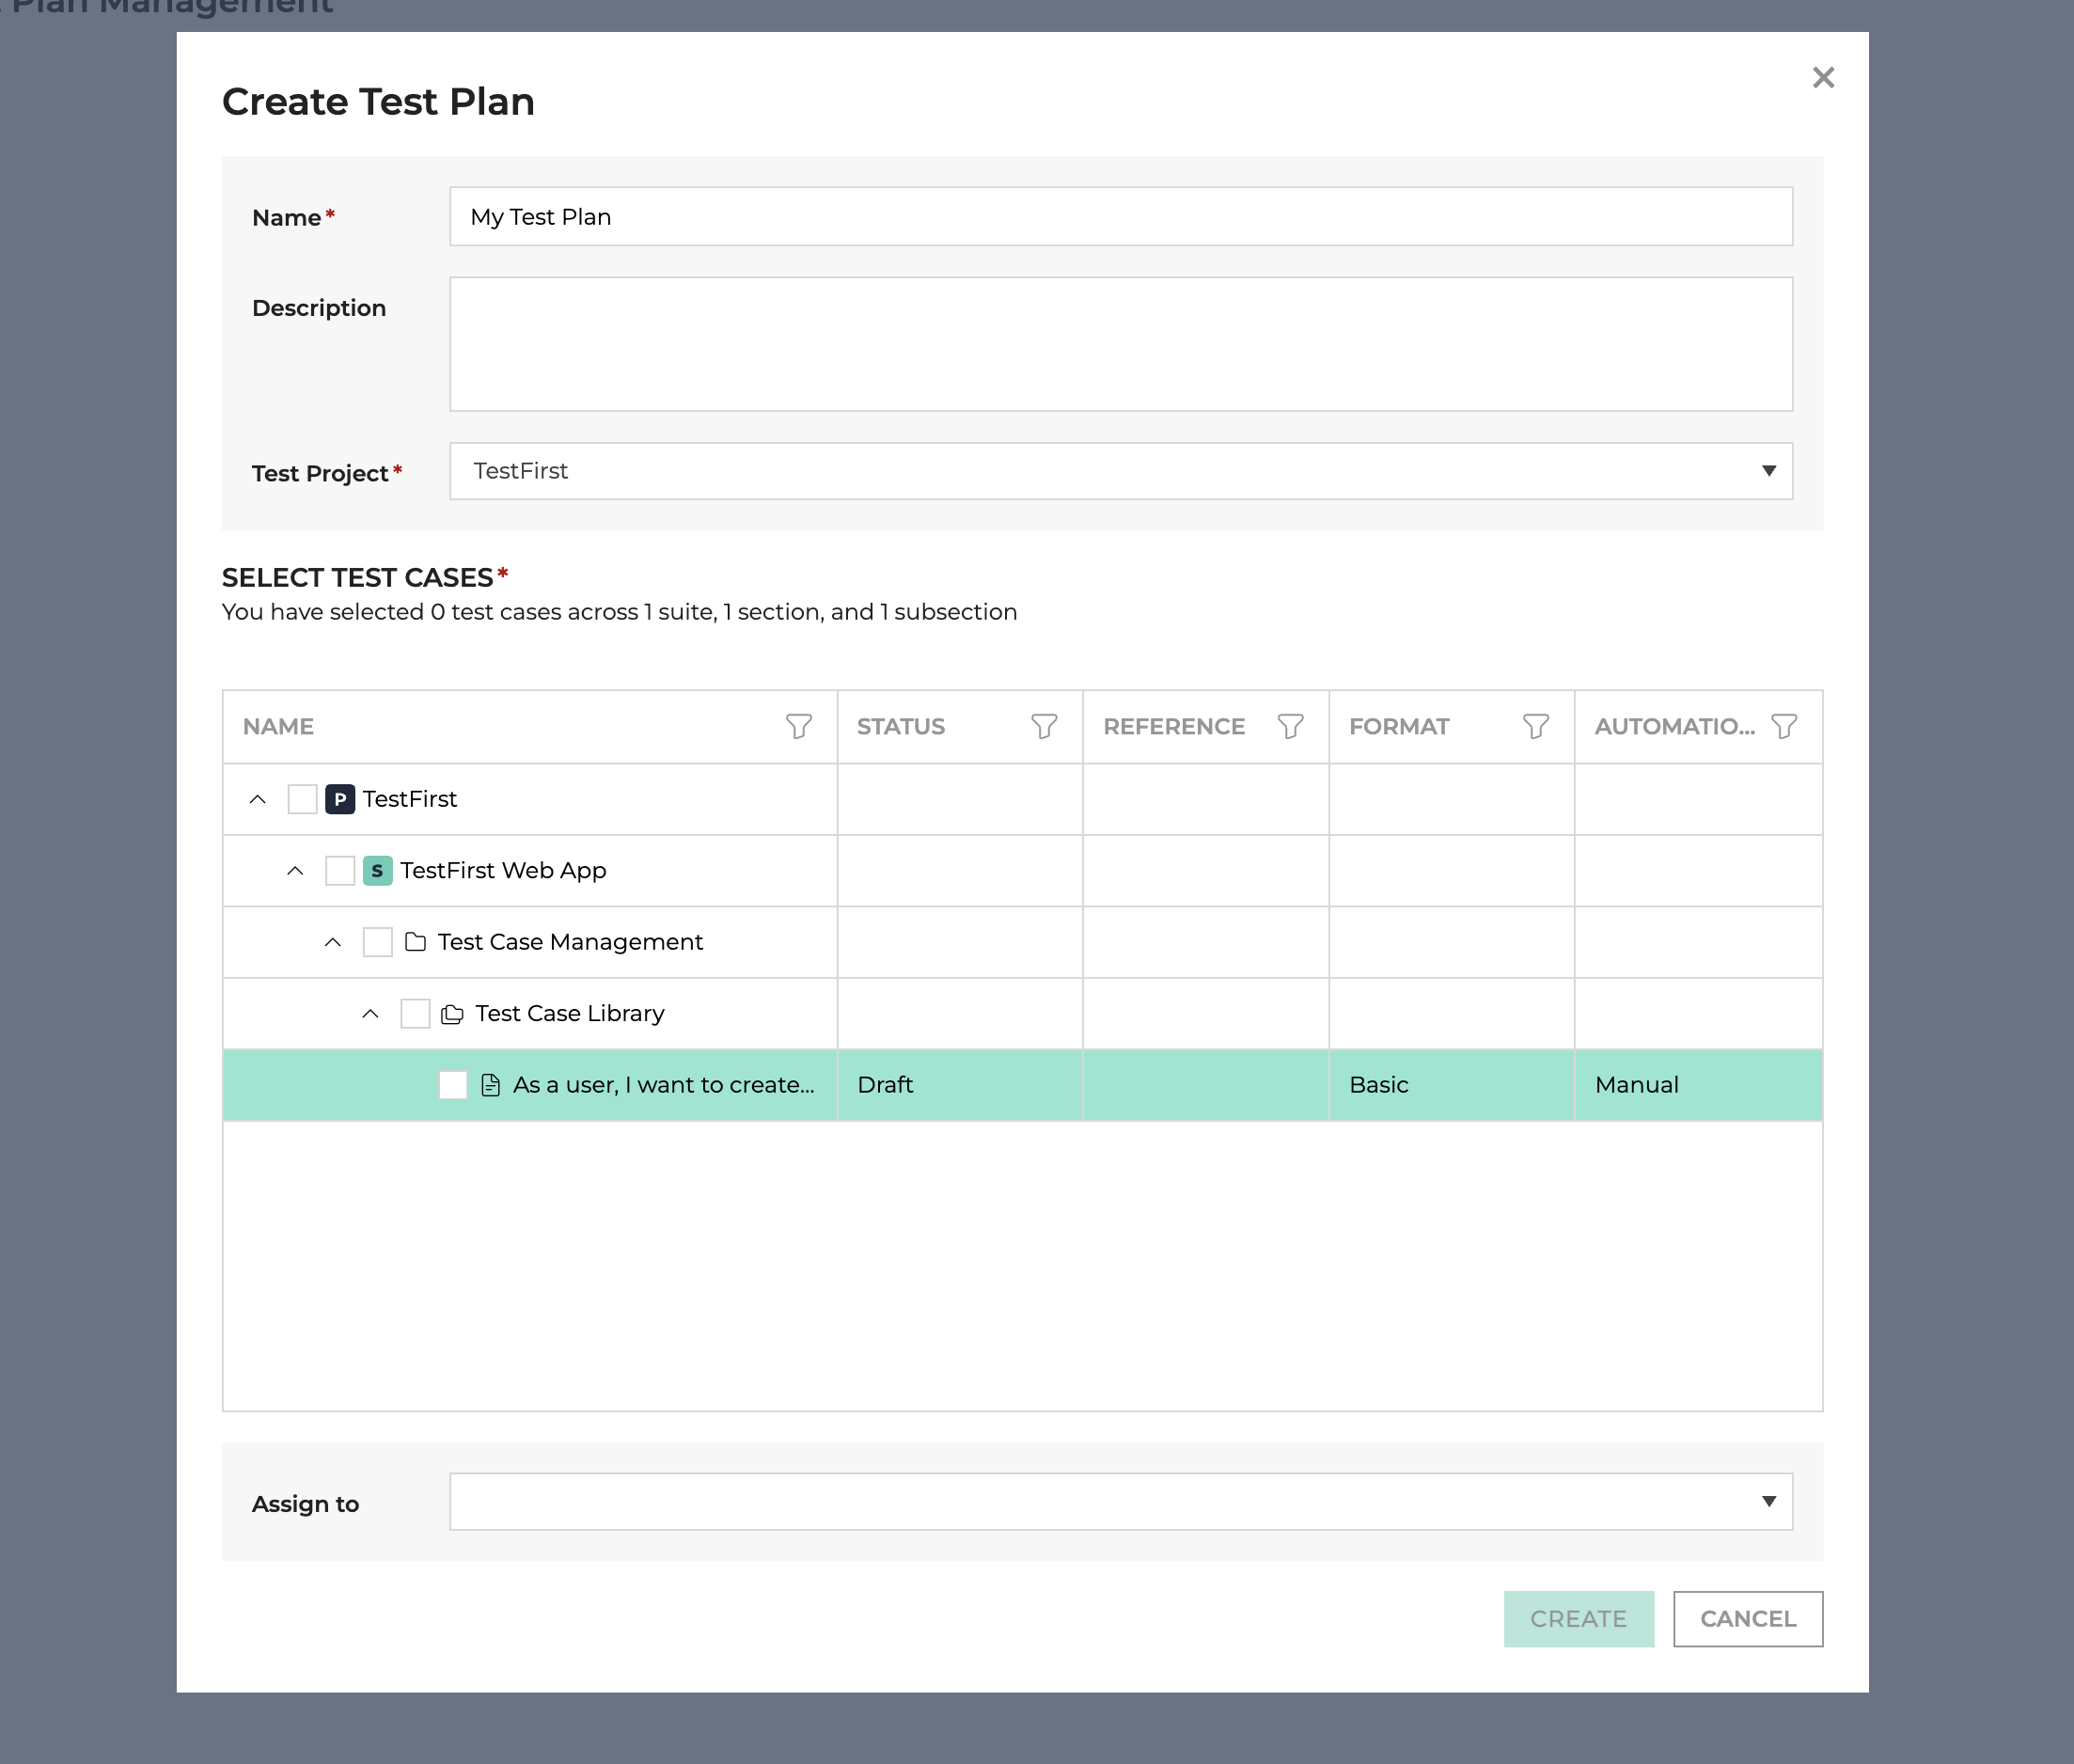
Task: Check the TestFirst project checkbox
Action: pyautogui.click(x=301, y=799)
